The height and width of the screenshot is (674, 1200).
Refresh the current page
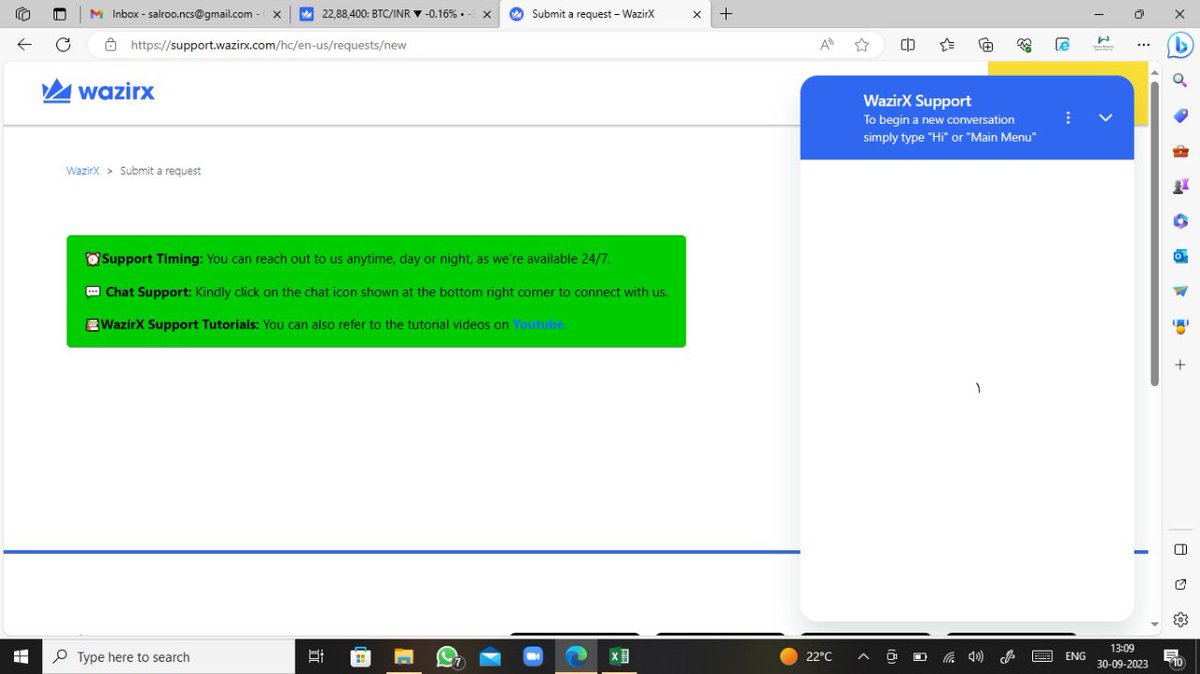pyautogui.click(x=63, y=44)
